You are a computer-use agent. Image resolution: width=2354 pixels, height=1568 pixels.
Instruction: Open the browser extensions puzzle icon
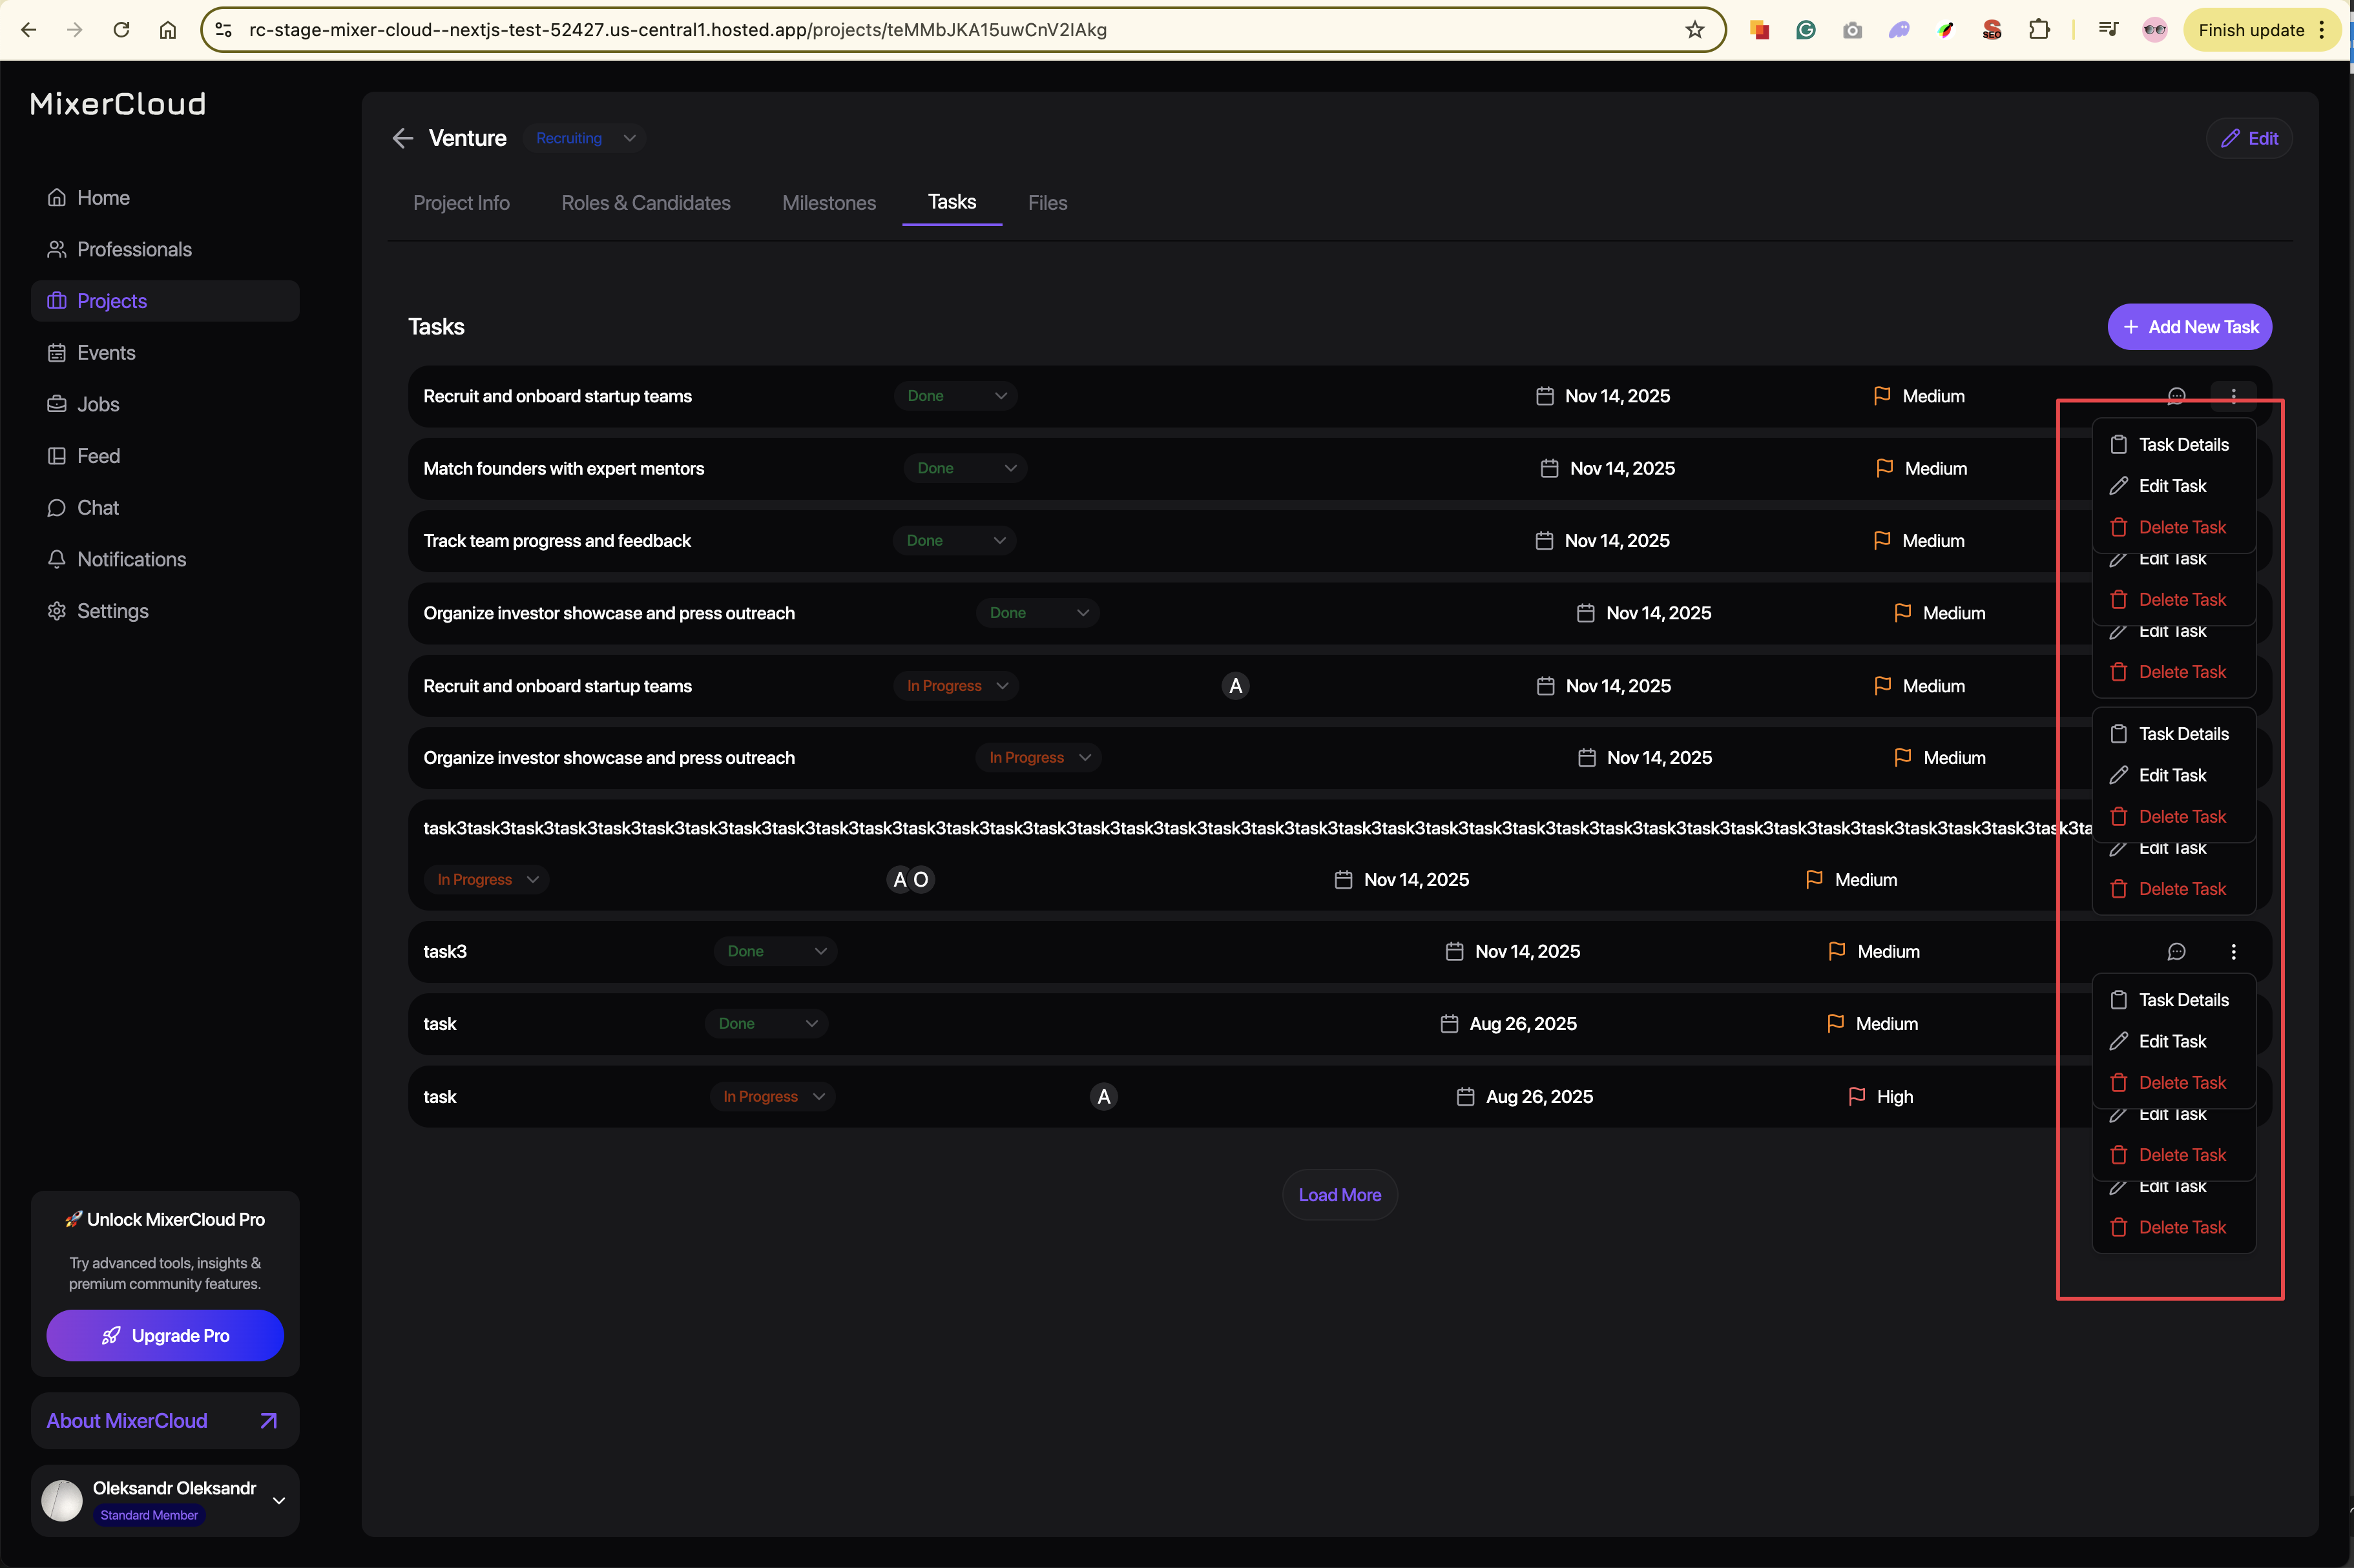2038,30
